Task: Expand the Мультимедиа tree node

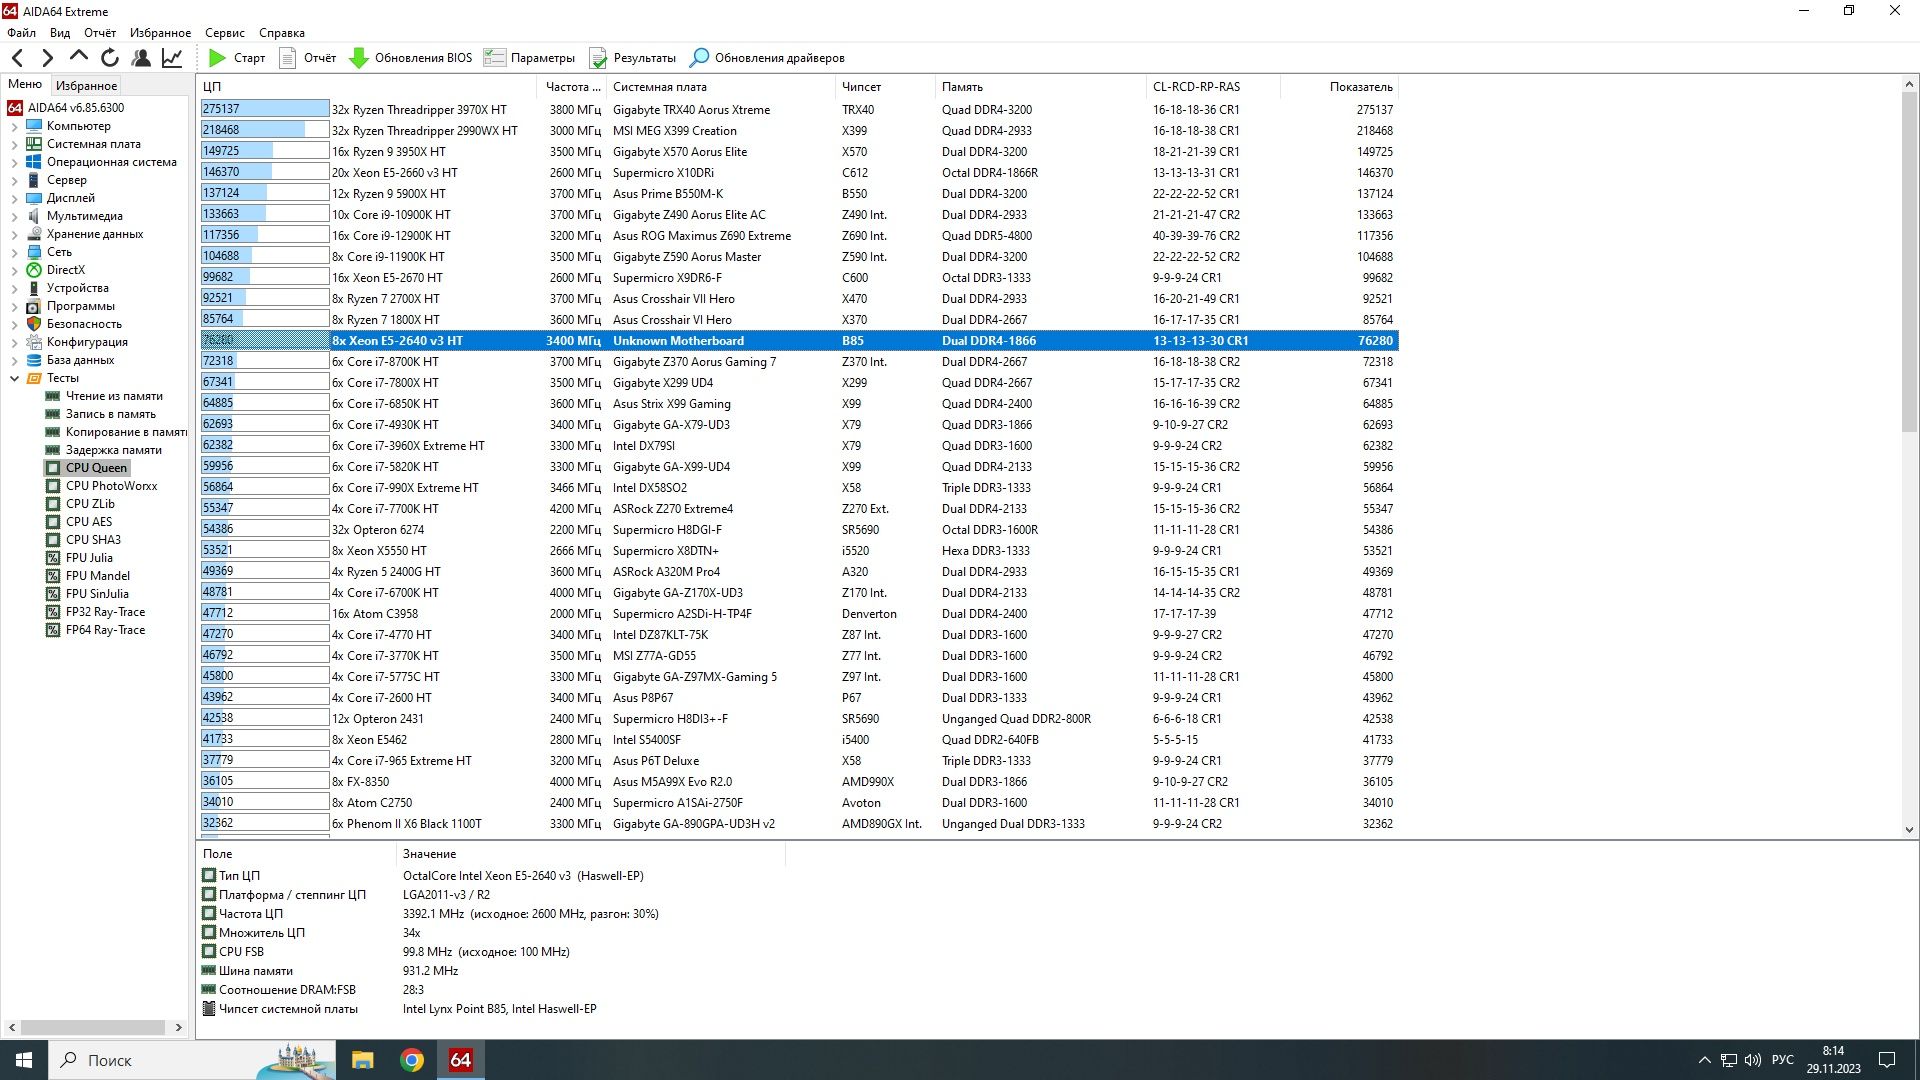Action: [x=14, y=216]
